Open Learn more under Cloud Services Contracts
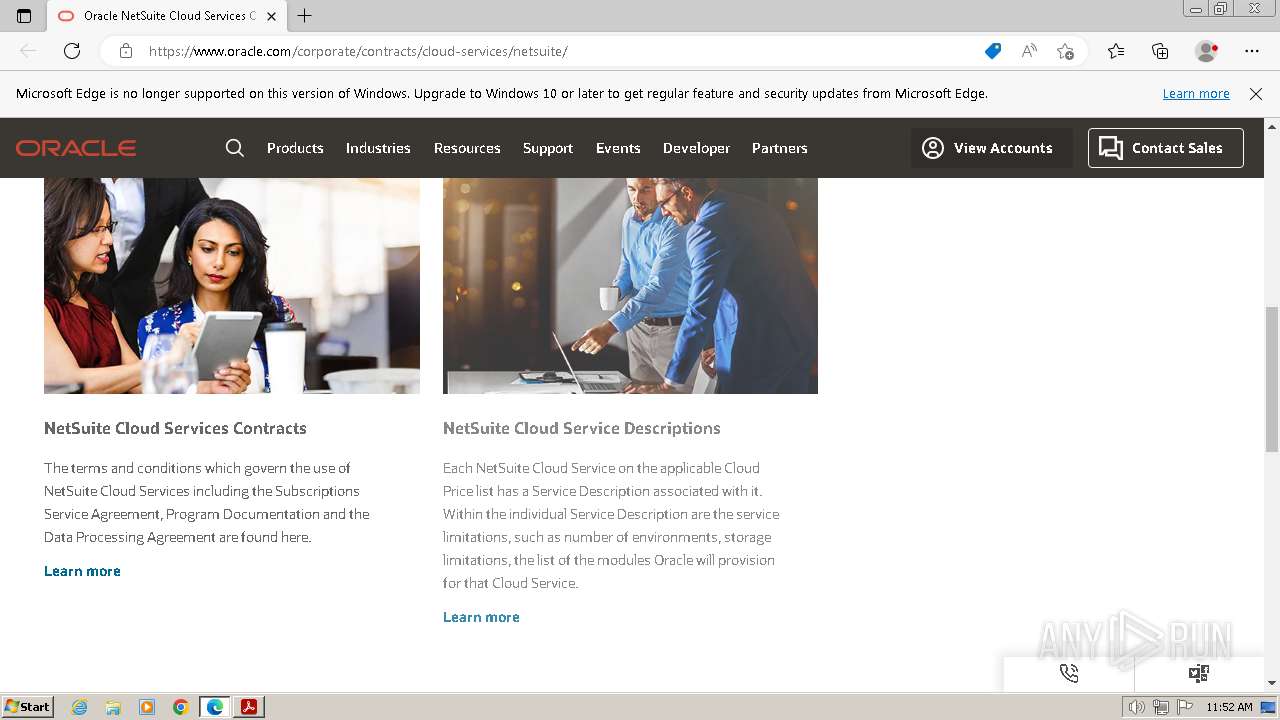The height and width of the screenshot is (720, 1280). tap(82, 571)
